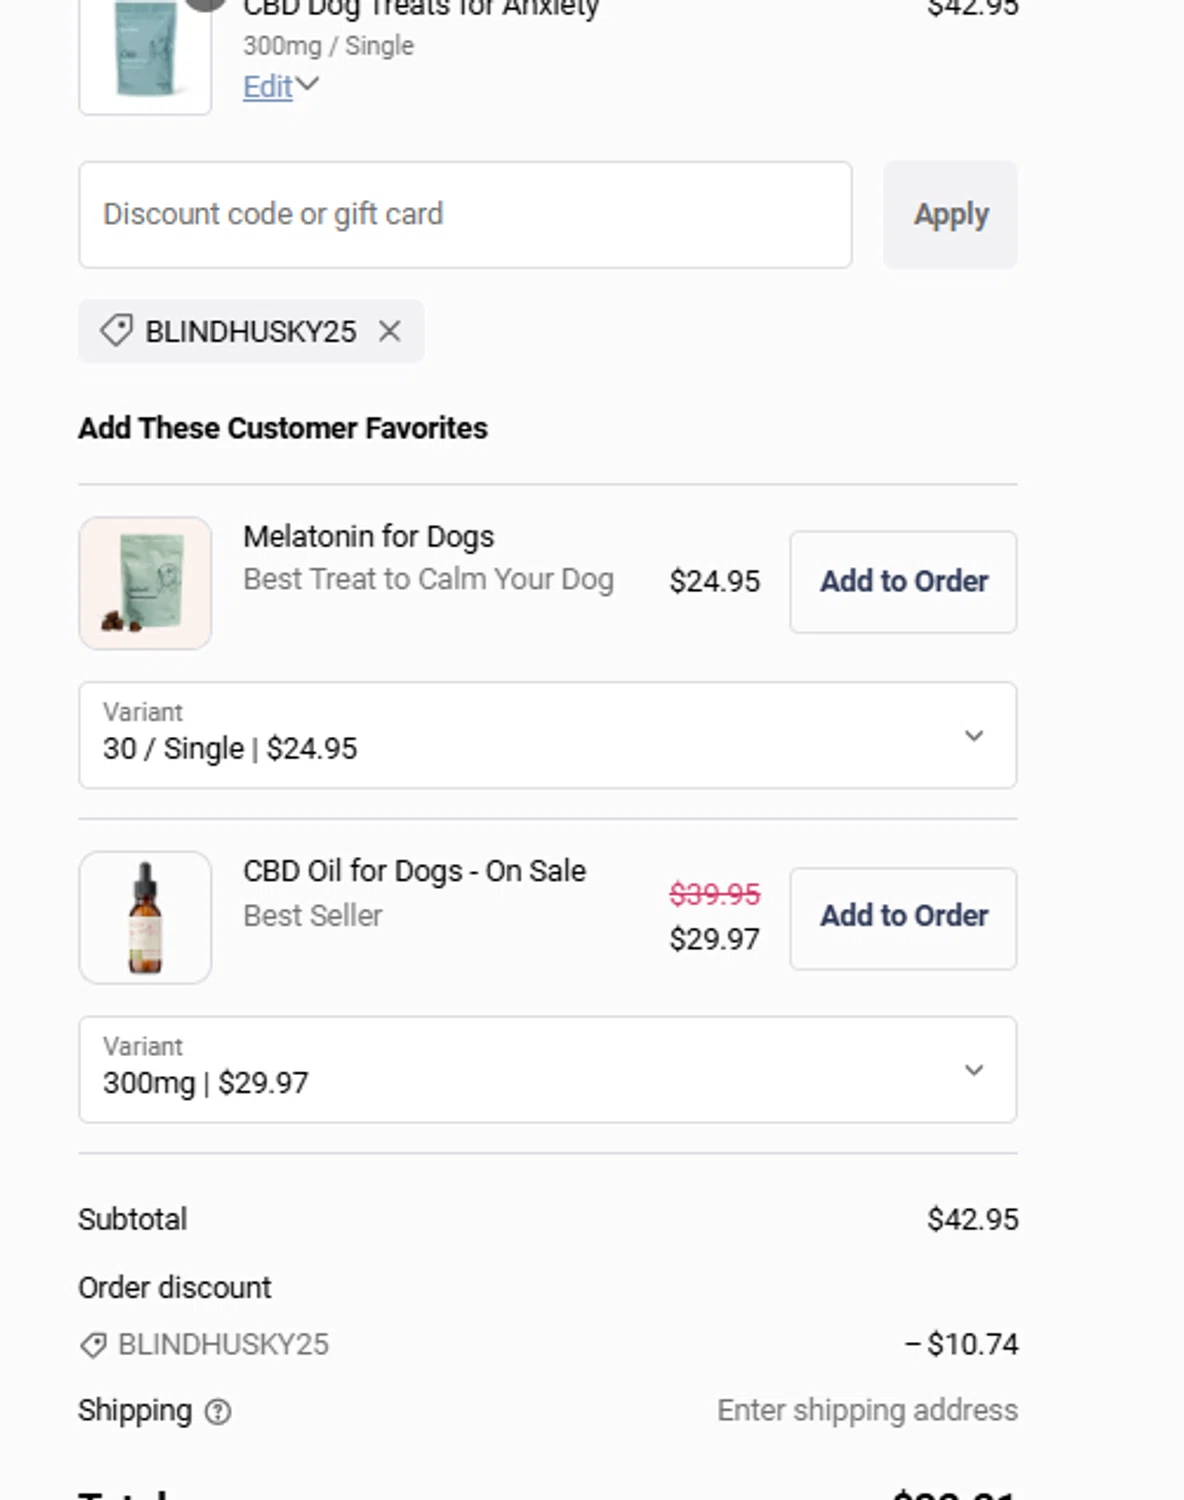
Task: Expand the Edit chevron for CBD Dog Treats
Action: (308, 85)
